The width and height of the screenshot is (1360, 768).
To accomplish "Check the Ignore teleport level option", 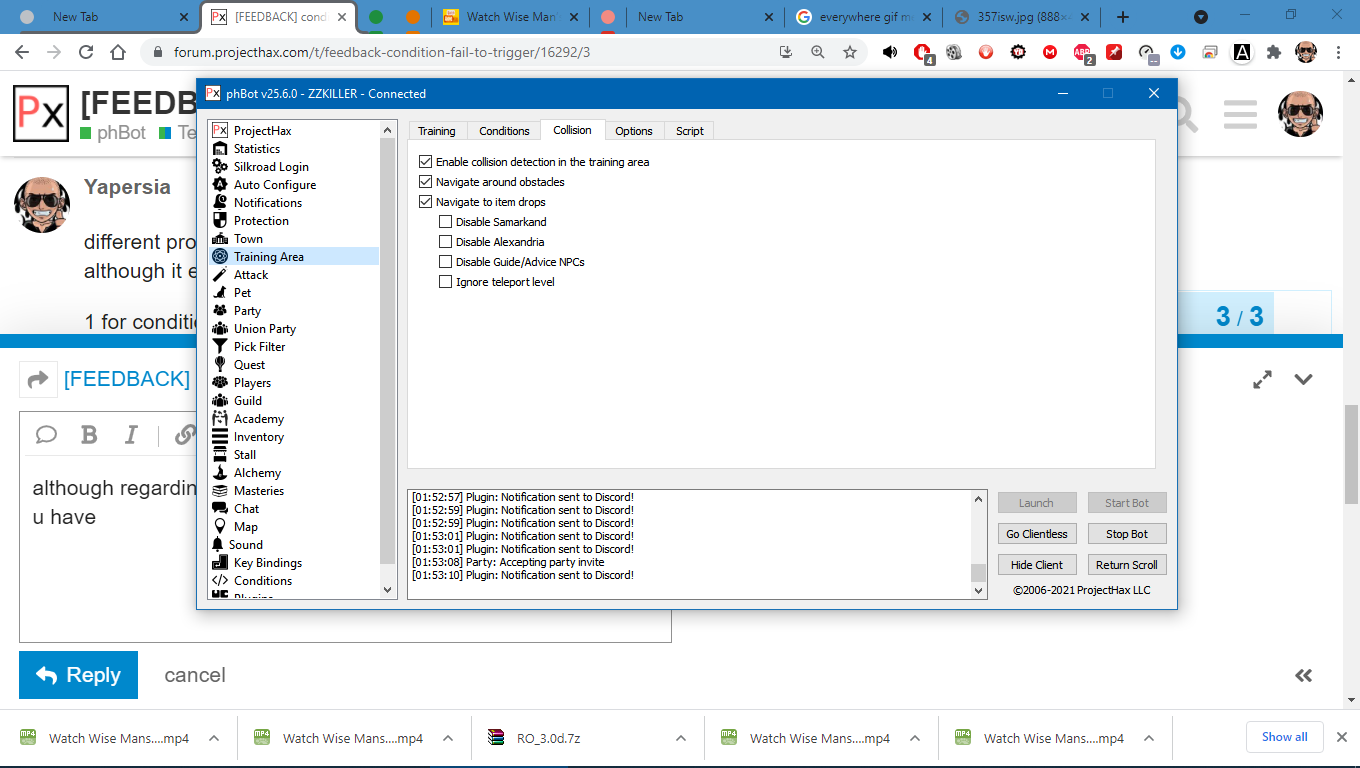I will coord(446,282).
